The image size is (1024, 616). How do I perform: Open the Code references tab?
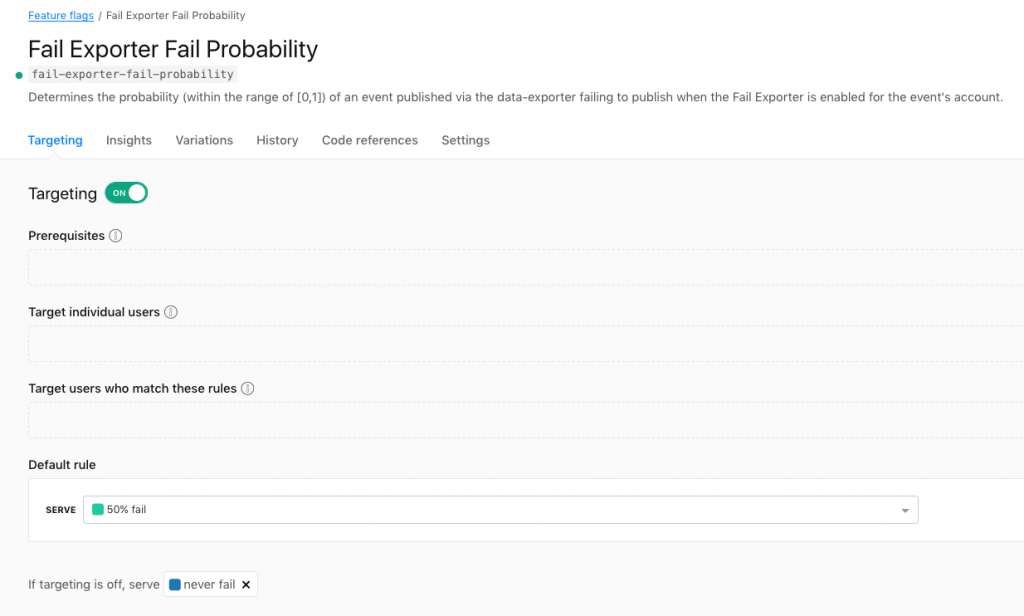[x=369, y=140]
